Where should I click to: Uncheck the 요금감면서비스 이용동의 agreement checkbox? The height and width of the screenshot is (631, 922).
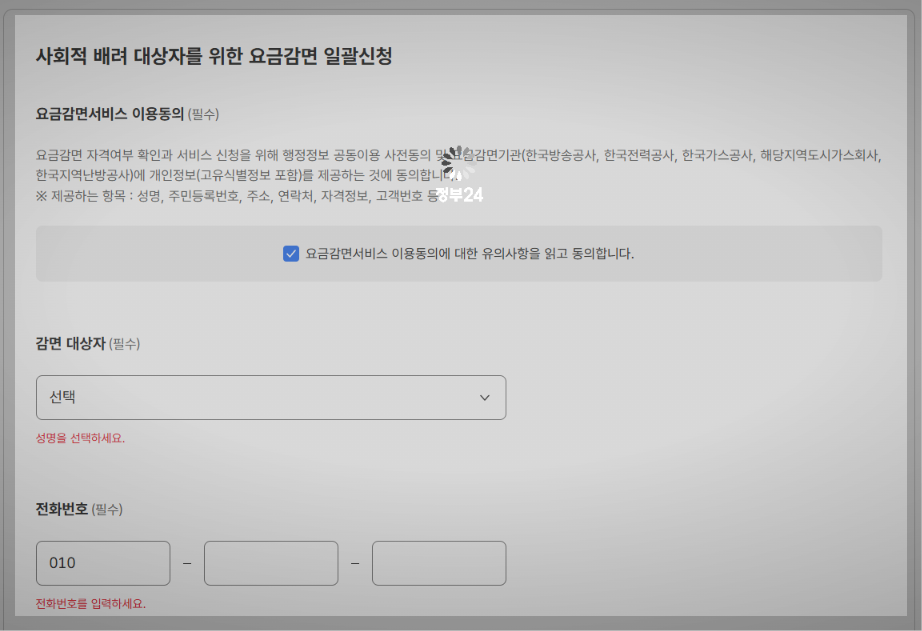(290, 253)
